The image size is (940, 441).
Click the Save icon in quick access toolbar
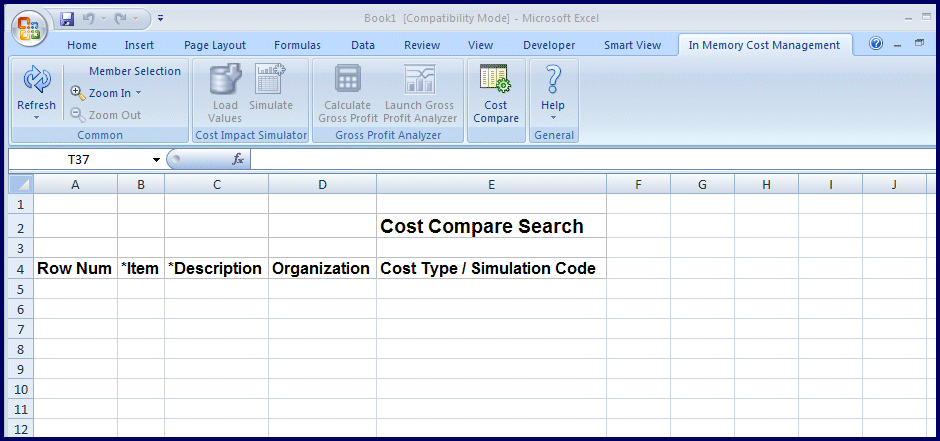coord(67,19)
